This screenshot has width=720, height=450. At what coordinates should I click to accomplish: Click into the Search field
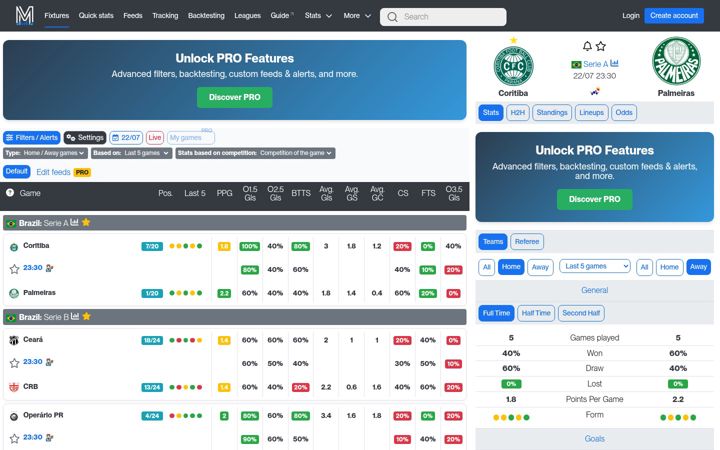pos(443,17)
